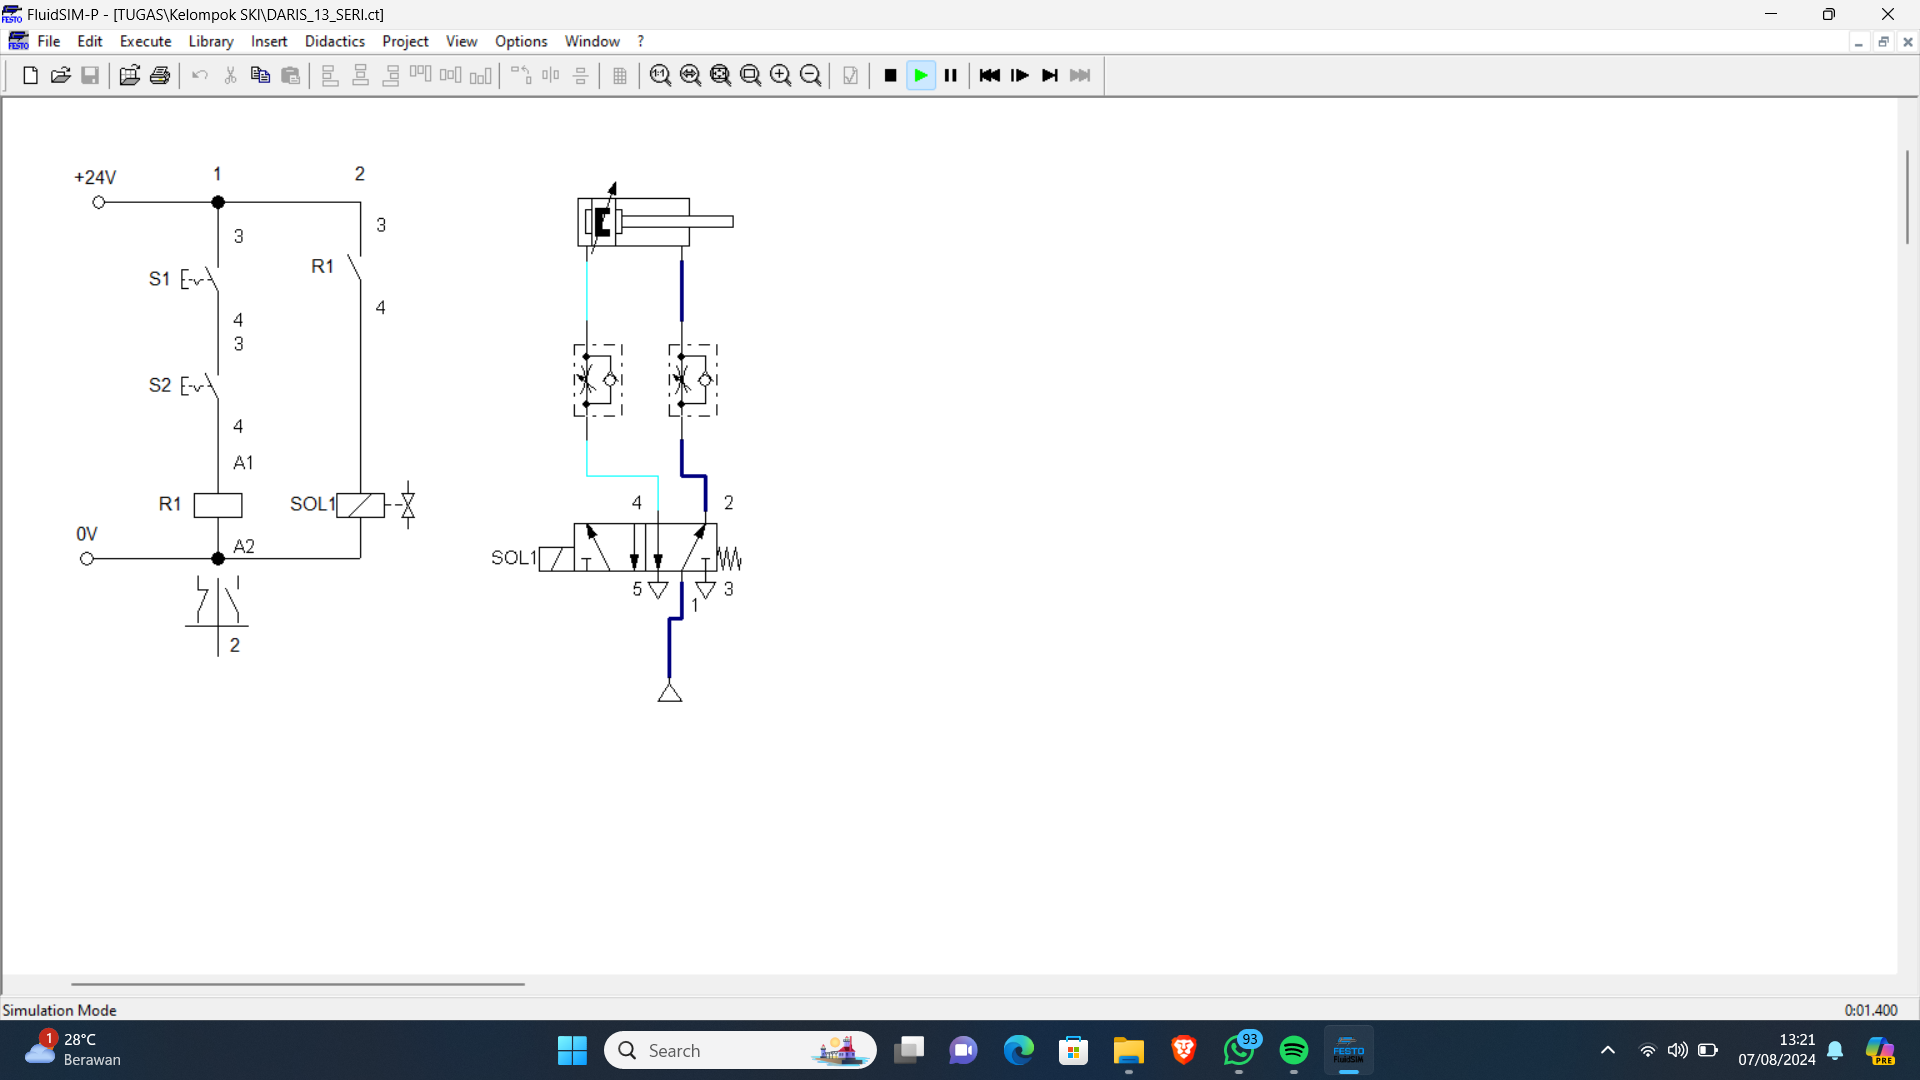Click the R1 relay contact switch
This screenshot has height=1080, width=1920.
[355, 267]
